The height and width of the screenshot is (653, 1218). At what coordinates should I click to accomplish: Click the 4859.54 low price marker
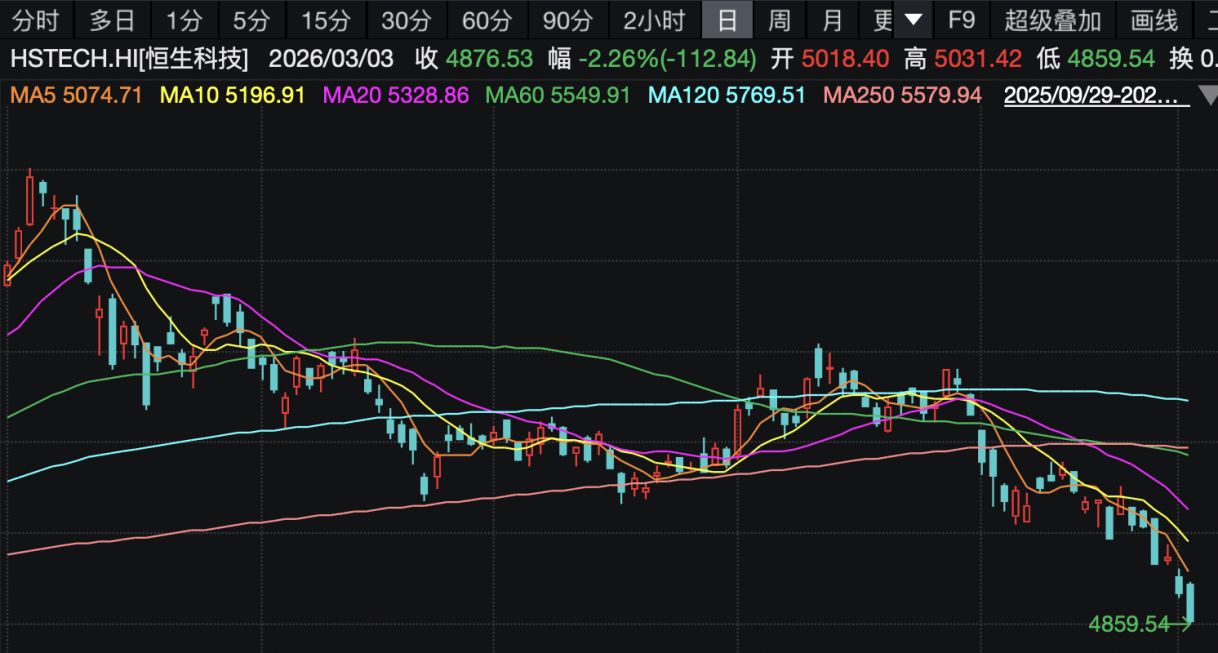1130,624
